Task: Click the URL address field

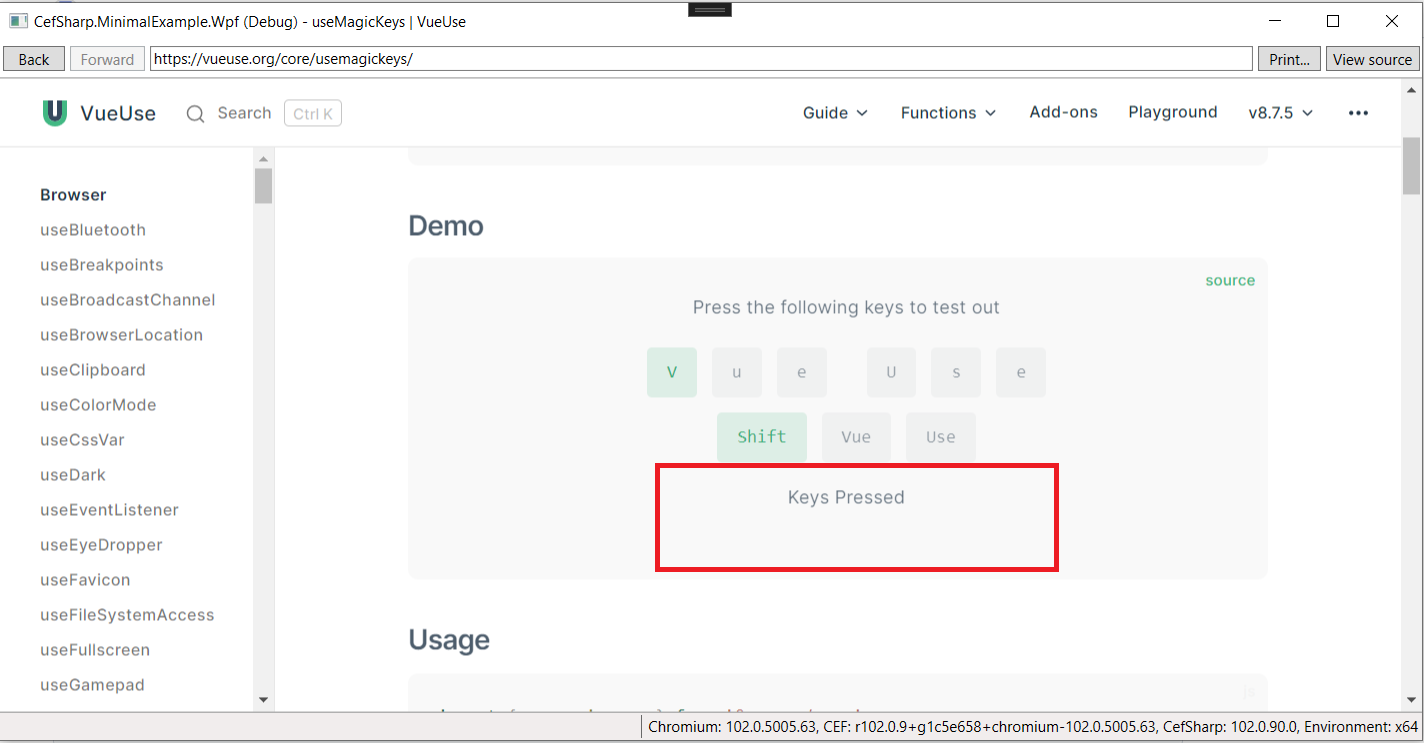Action: pos(701,59)
